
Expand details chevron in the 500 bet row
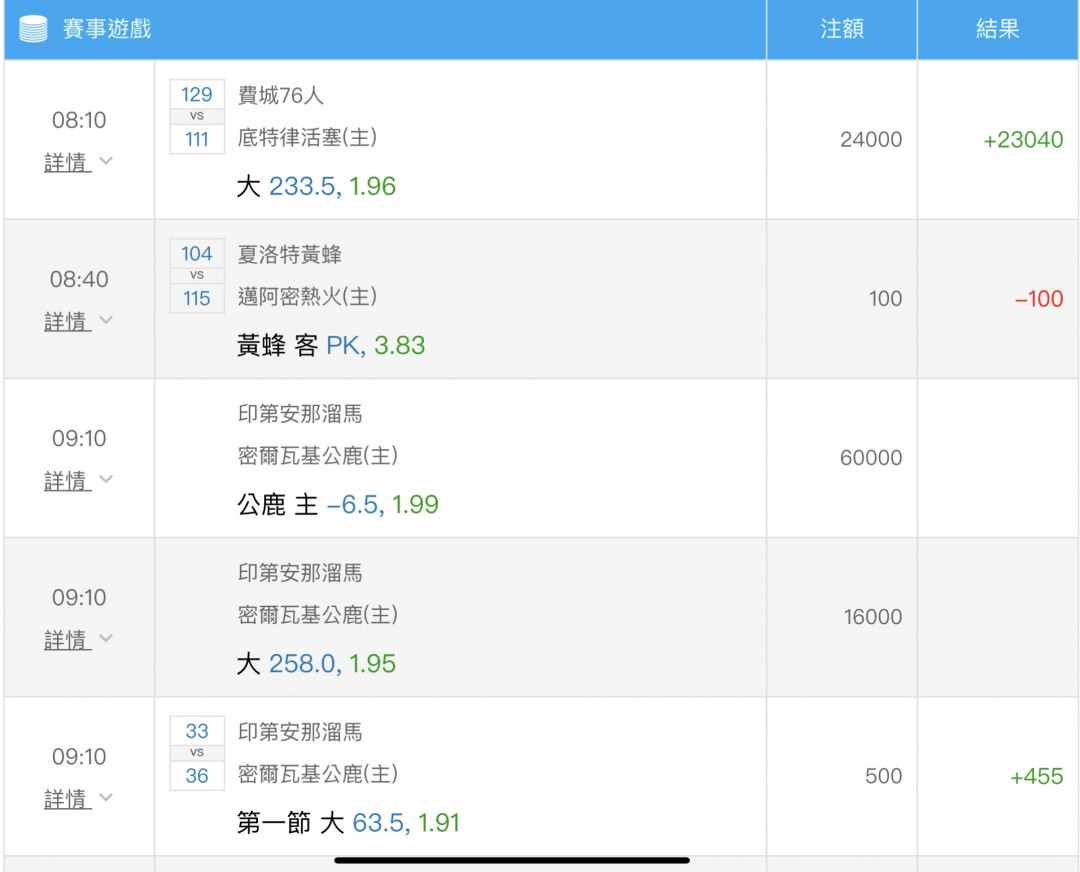[106, 797]
